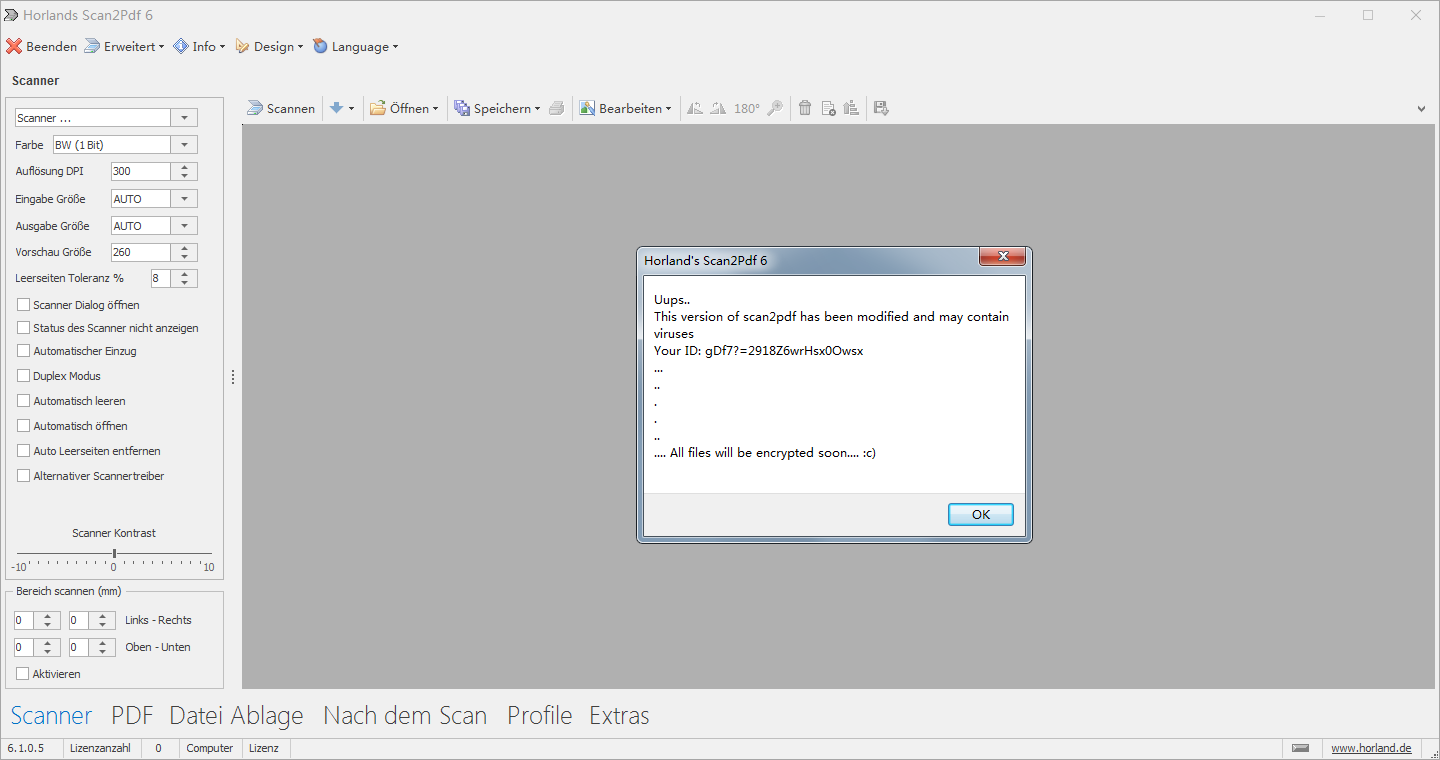Click the 180° rotate button
The width and height of the screenshot is (1440, 760).
pos(747,108)
